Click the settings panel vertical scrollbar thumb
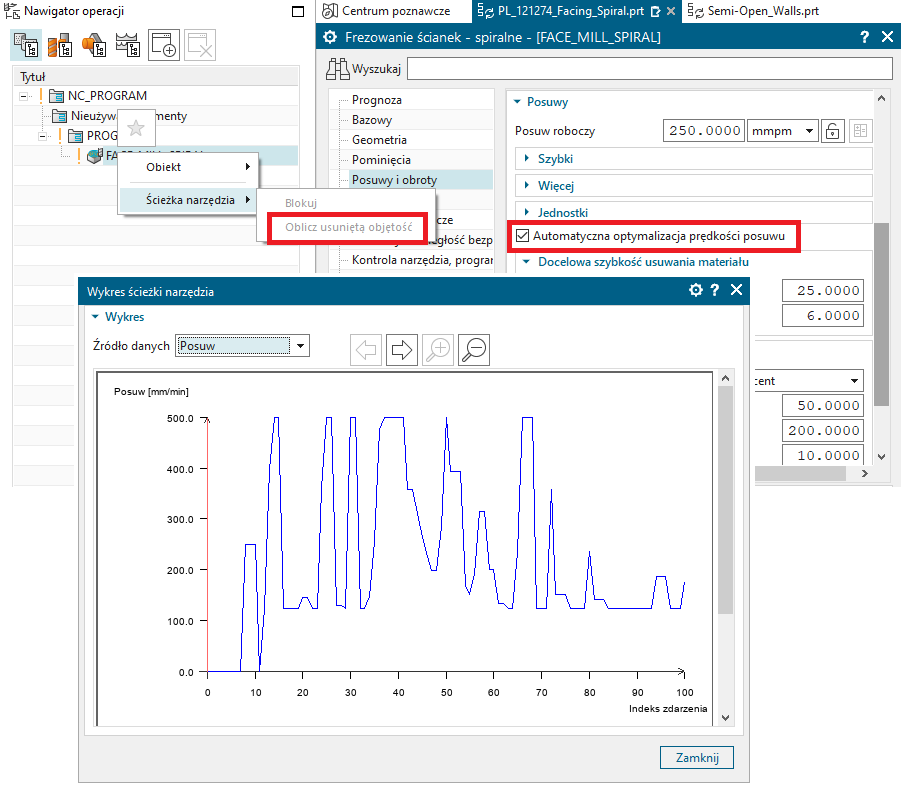 [x=881, y=314]
